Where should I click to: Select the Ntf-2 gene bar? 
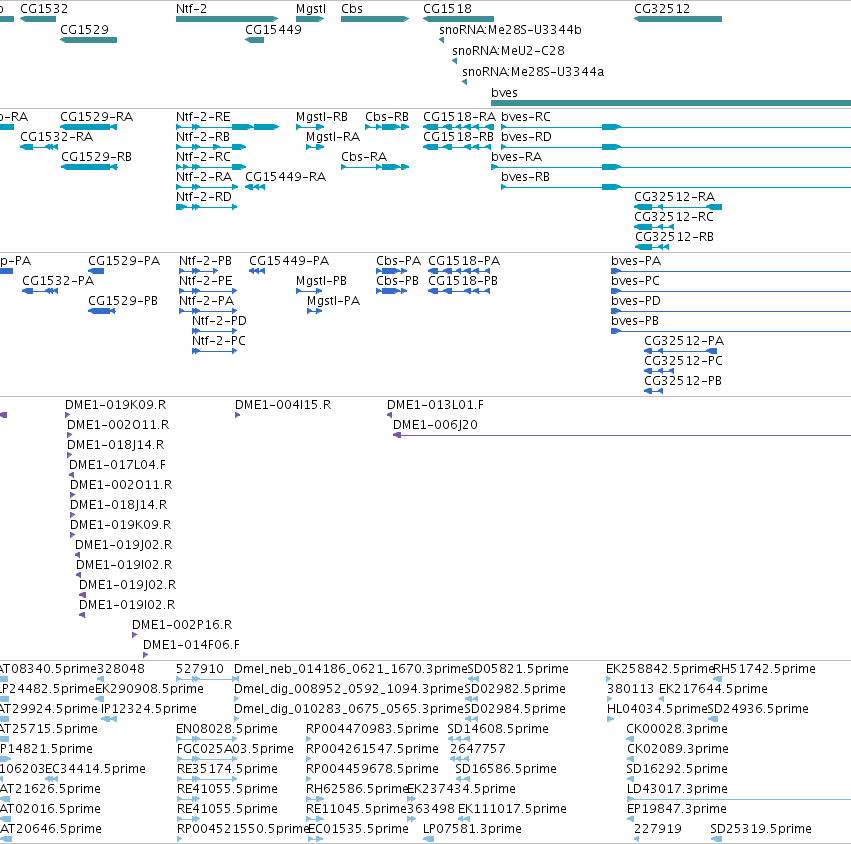(227, 19)
